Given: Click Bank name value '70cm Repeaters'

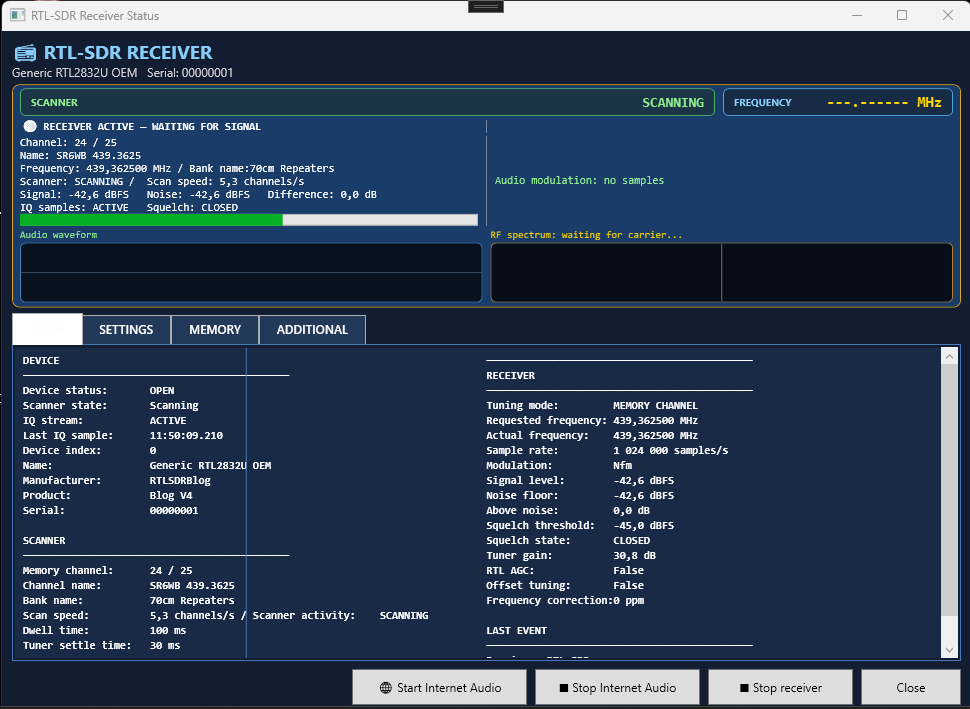Looking at the screenshot, I should pos(192,601).
